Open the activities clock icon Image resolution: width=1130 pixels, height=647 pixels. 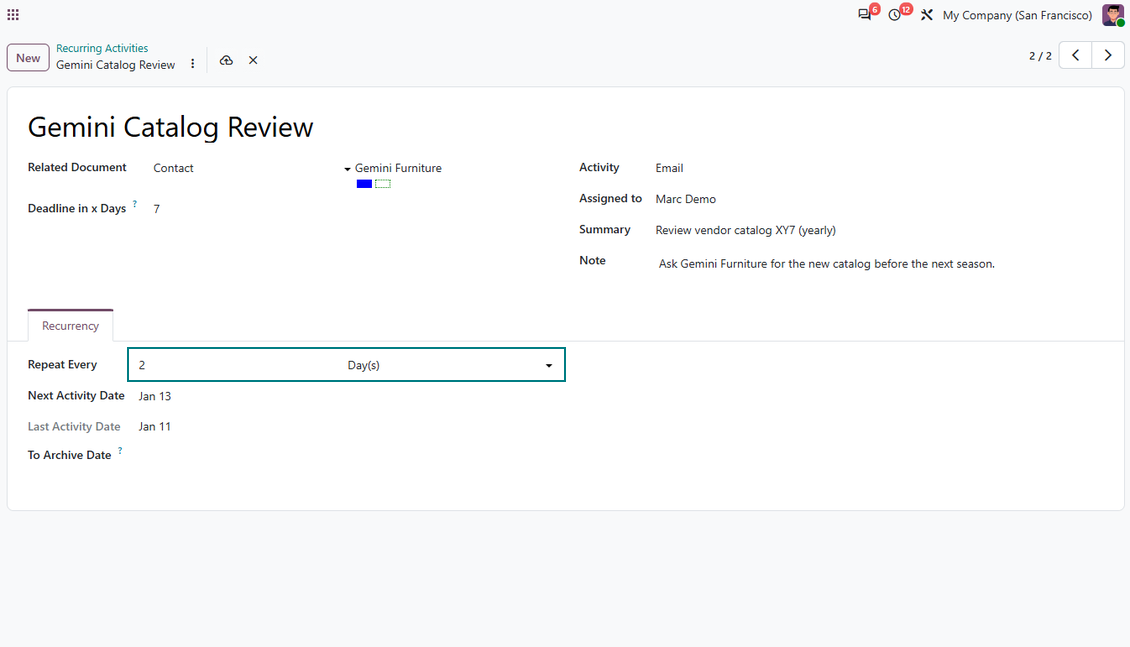(x=895, y=14)
